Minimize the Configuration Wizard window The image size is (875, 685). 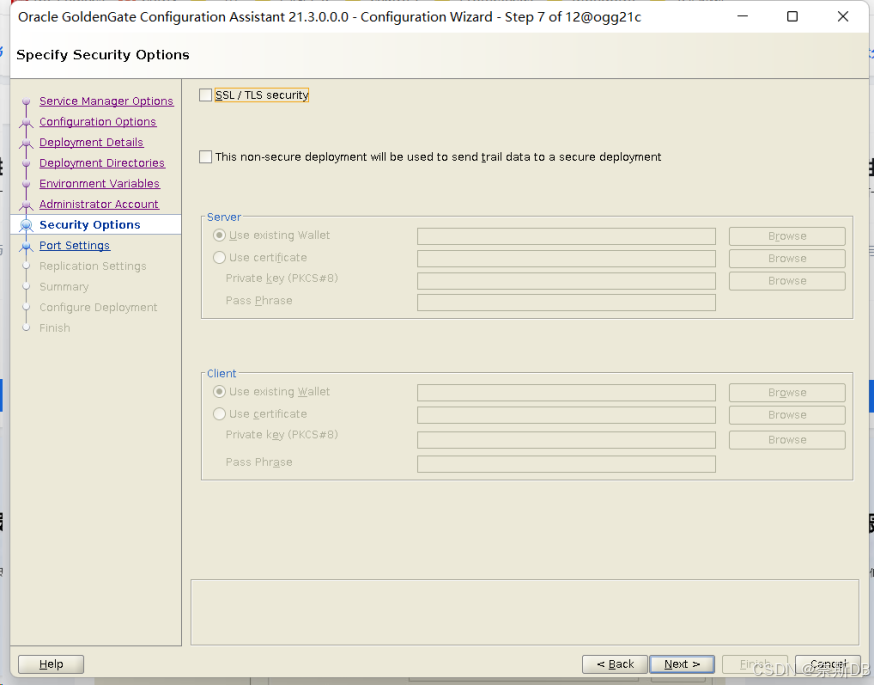click(x=742, y=17)
